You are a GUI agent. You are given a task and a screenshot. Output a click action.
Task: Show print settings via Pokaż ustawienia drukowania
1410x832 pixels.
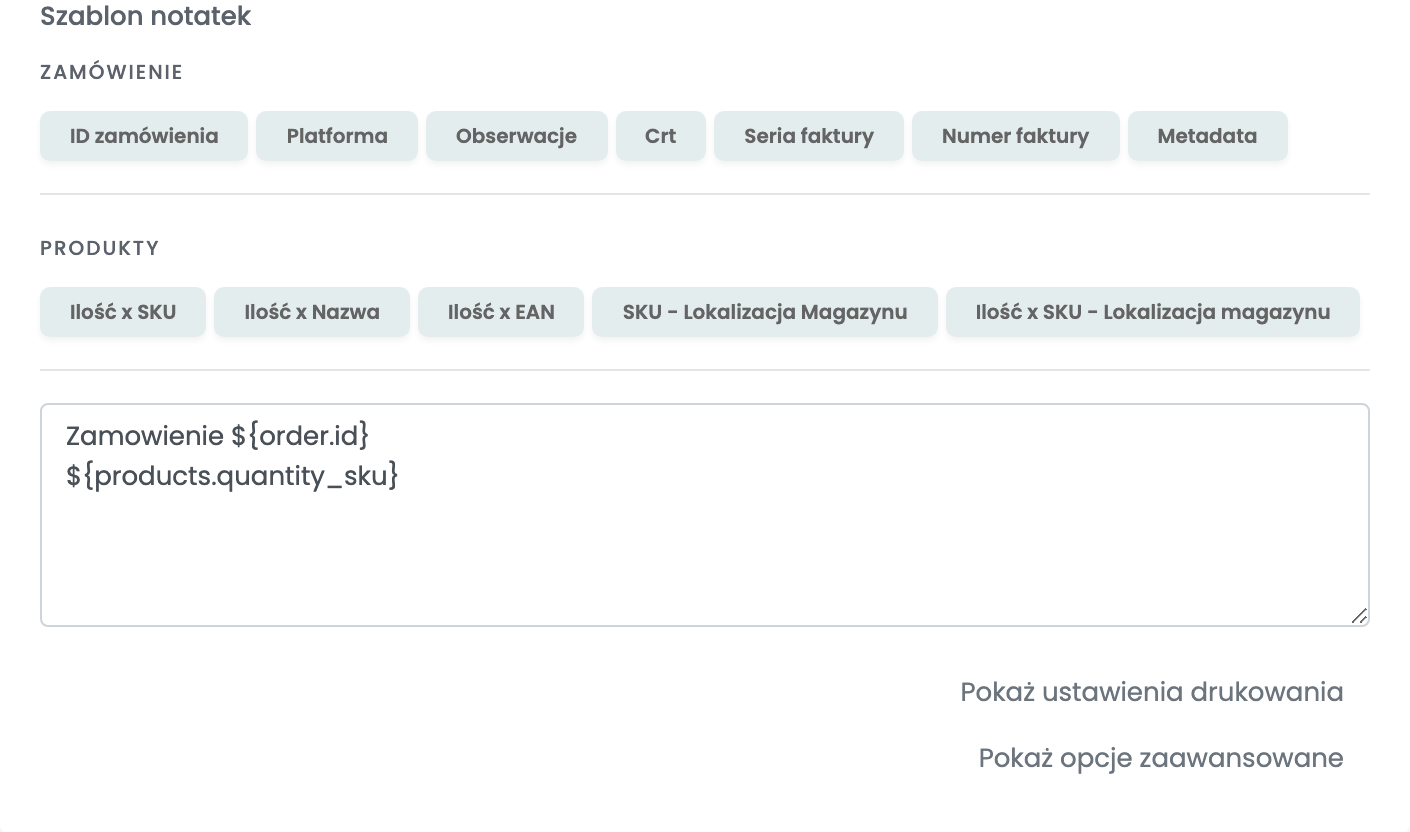tap(1151, 692)
